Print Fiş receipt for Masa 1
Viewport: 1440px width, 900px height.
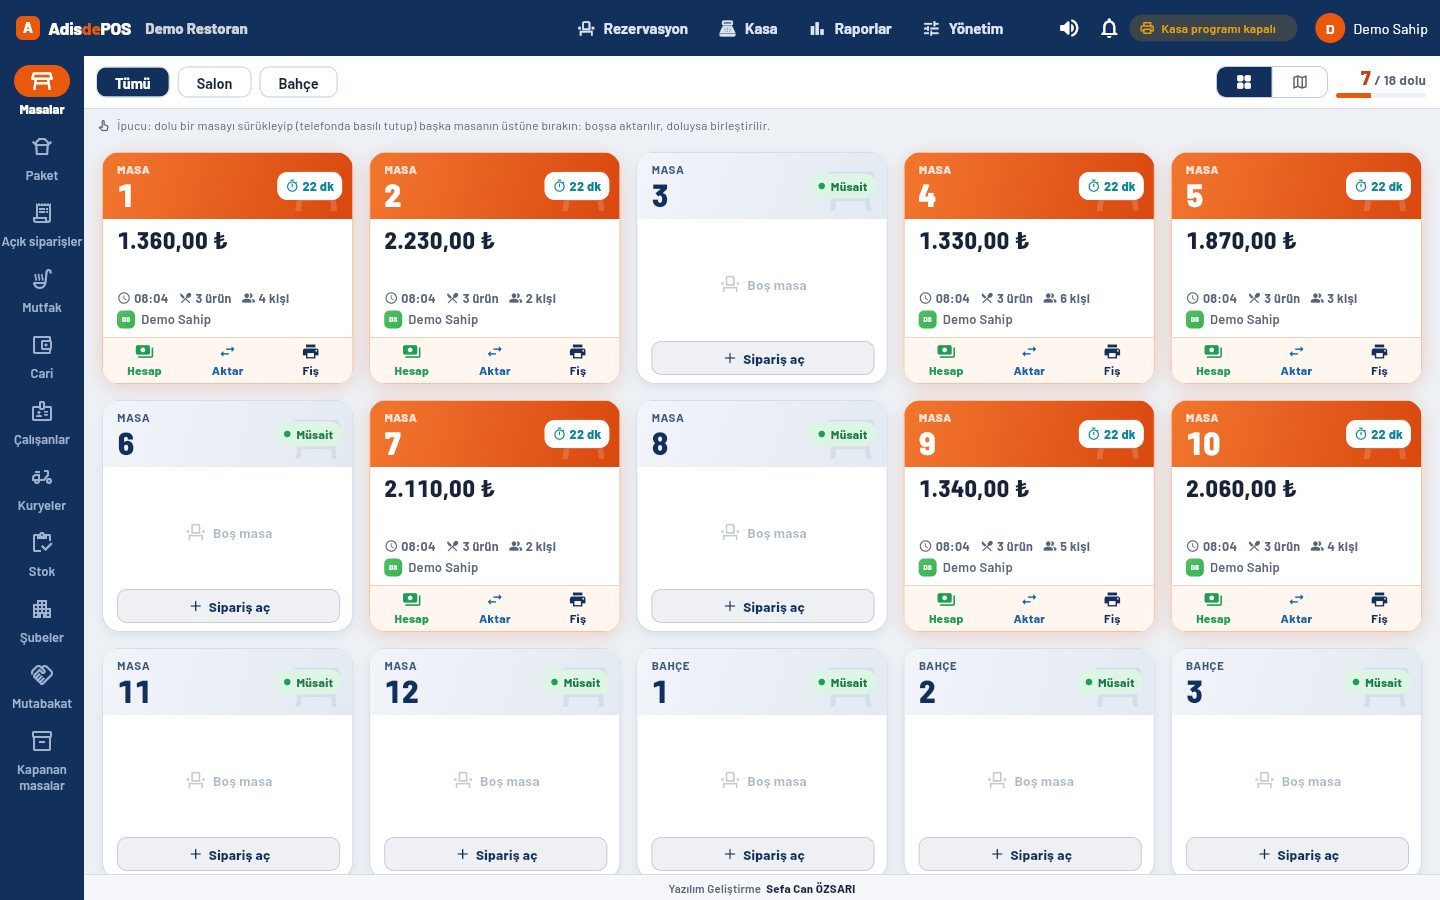click(x=311, y=360)
